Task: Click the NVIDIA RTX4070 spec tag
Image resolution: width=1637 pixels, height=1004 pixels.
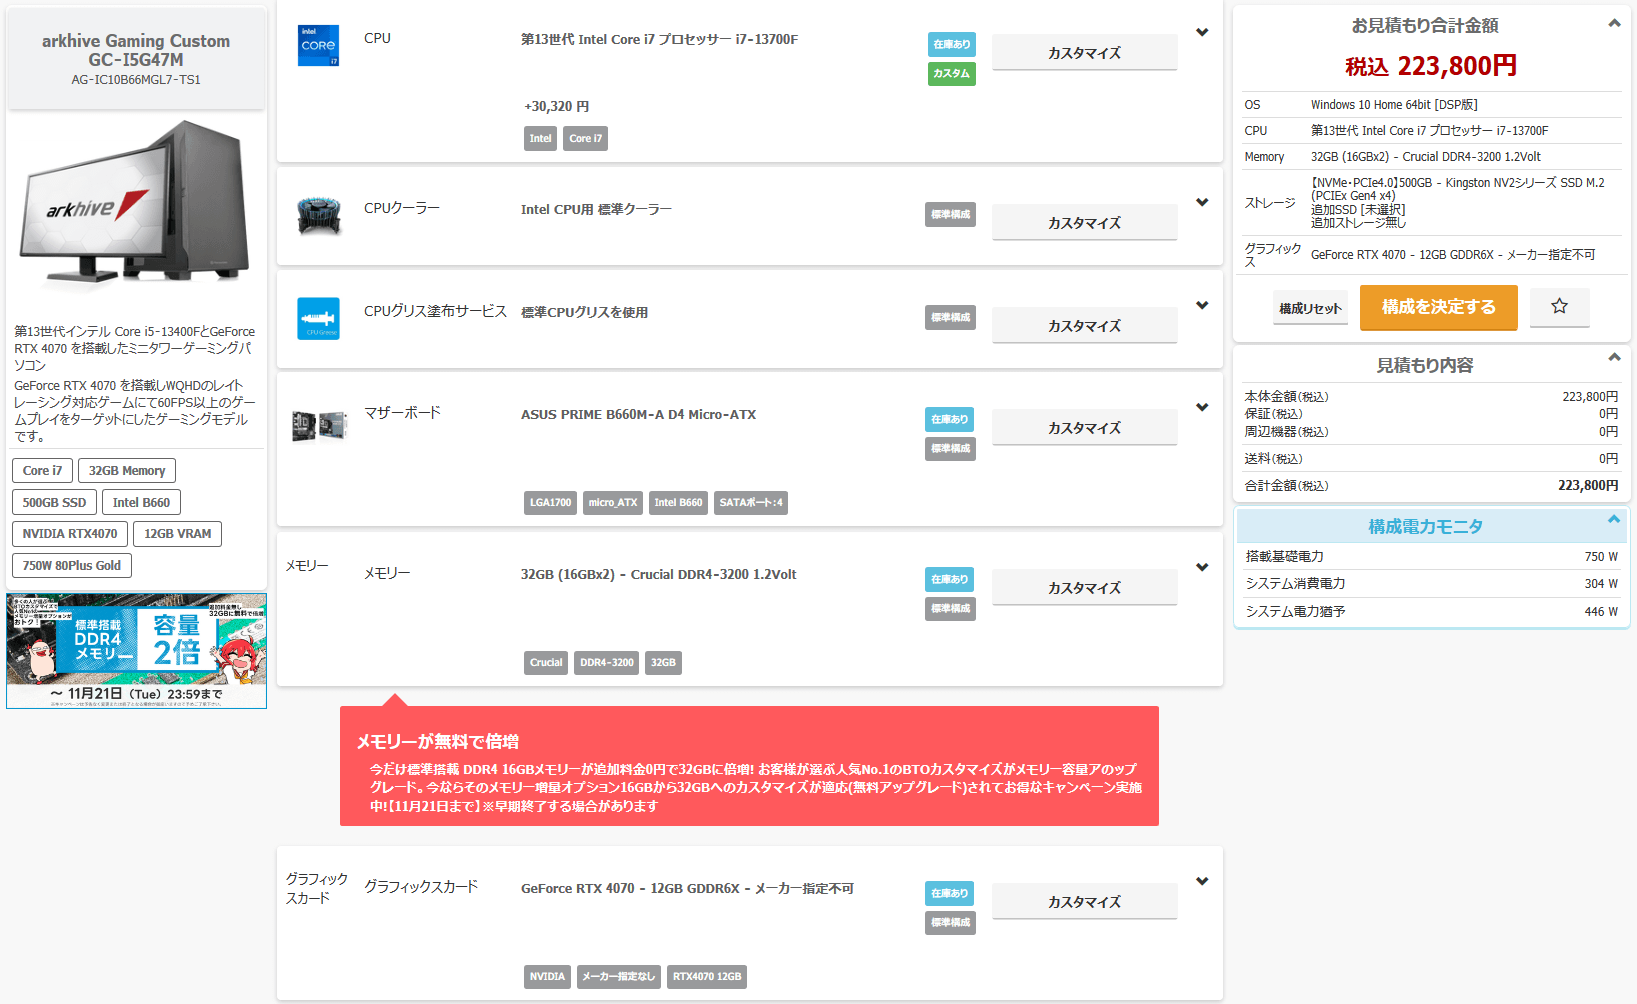Action: 70,534
